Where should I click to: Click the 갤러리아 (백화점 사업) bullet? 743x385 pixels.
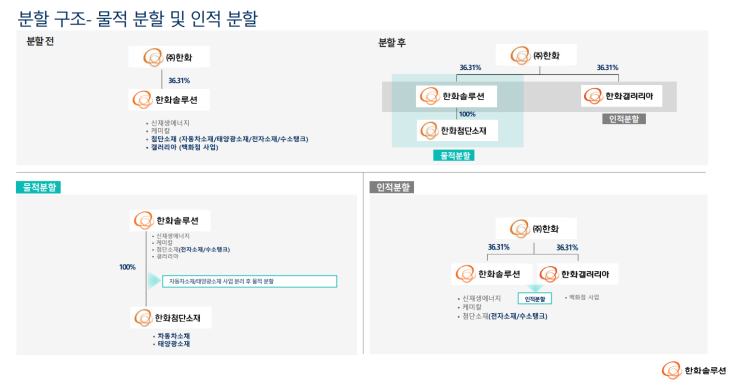pos(182,147)
